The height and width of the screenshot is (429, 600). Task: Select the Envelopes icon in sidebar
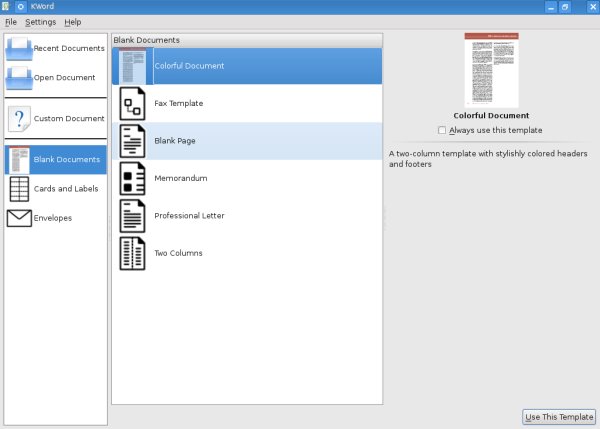coord(19,218)
